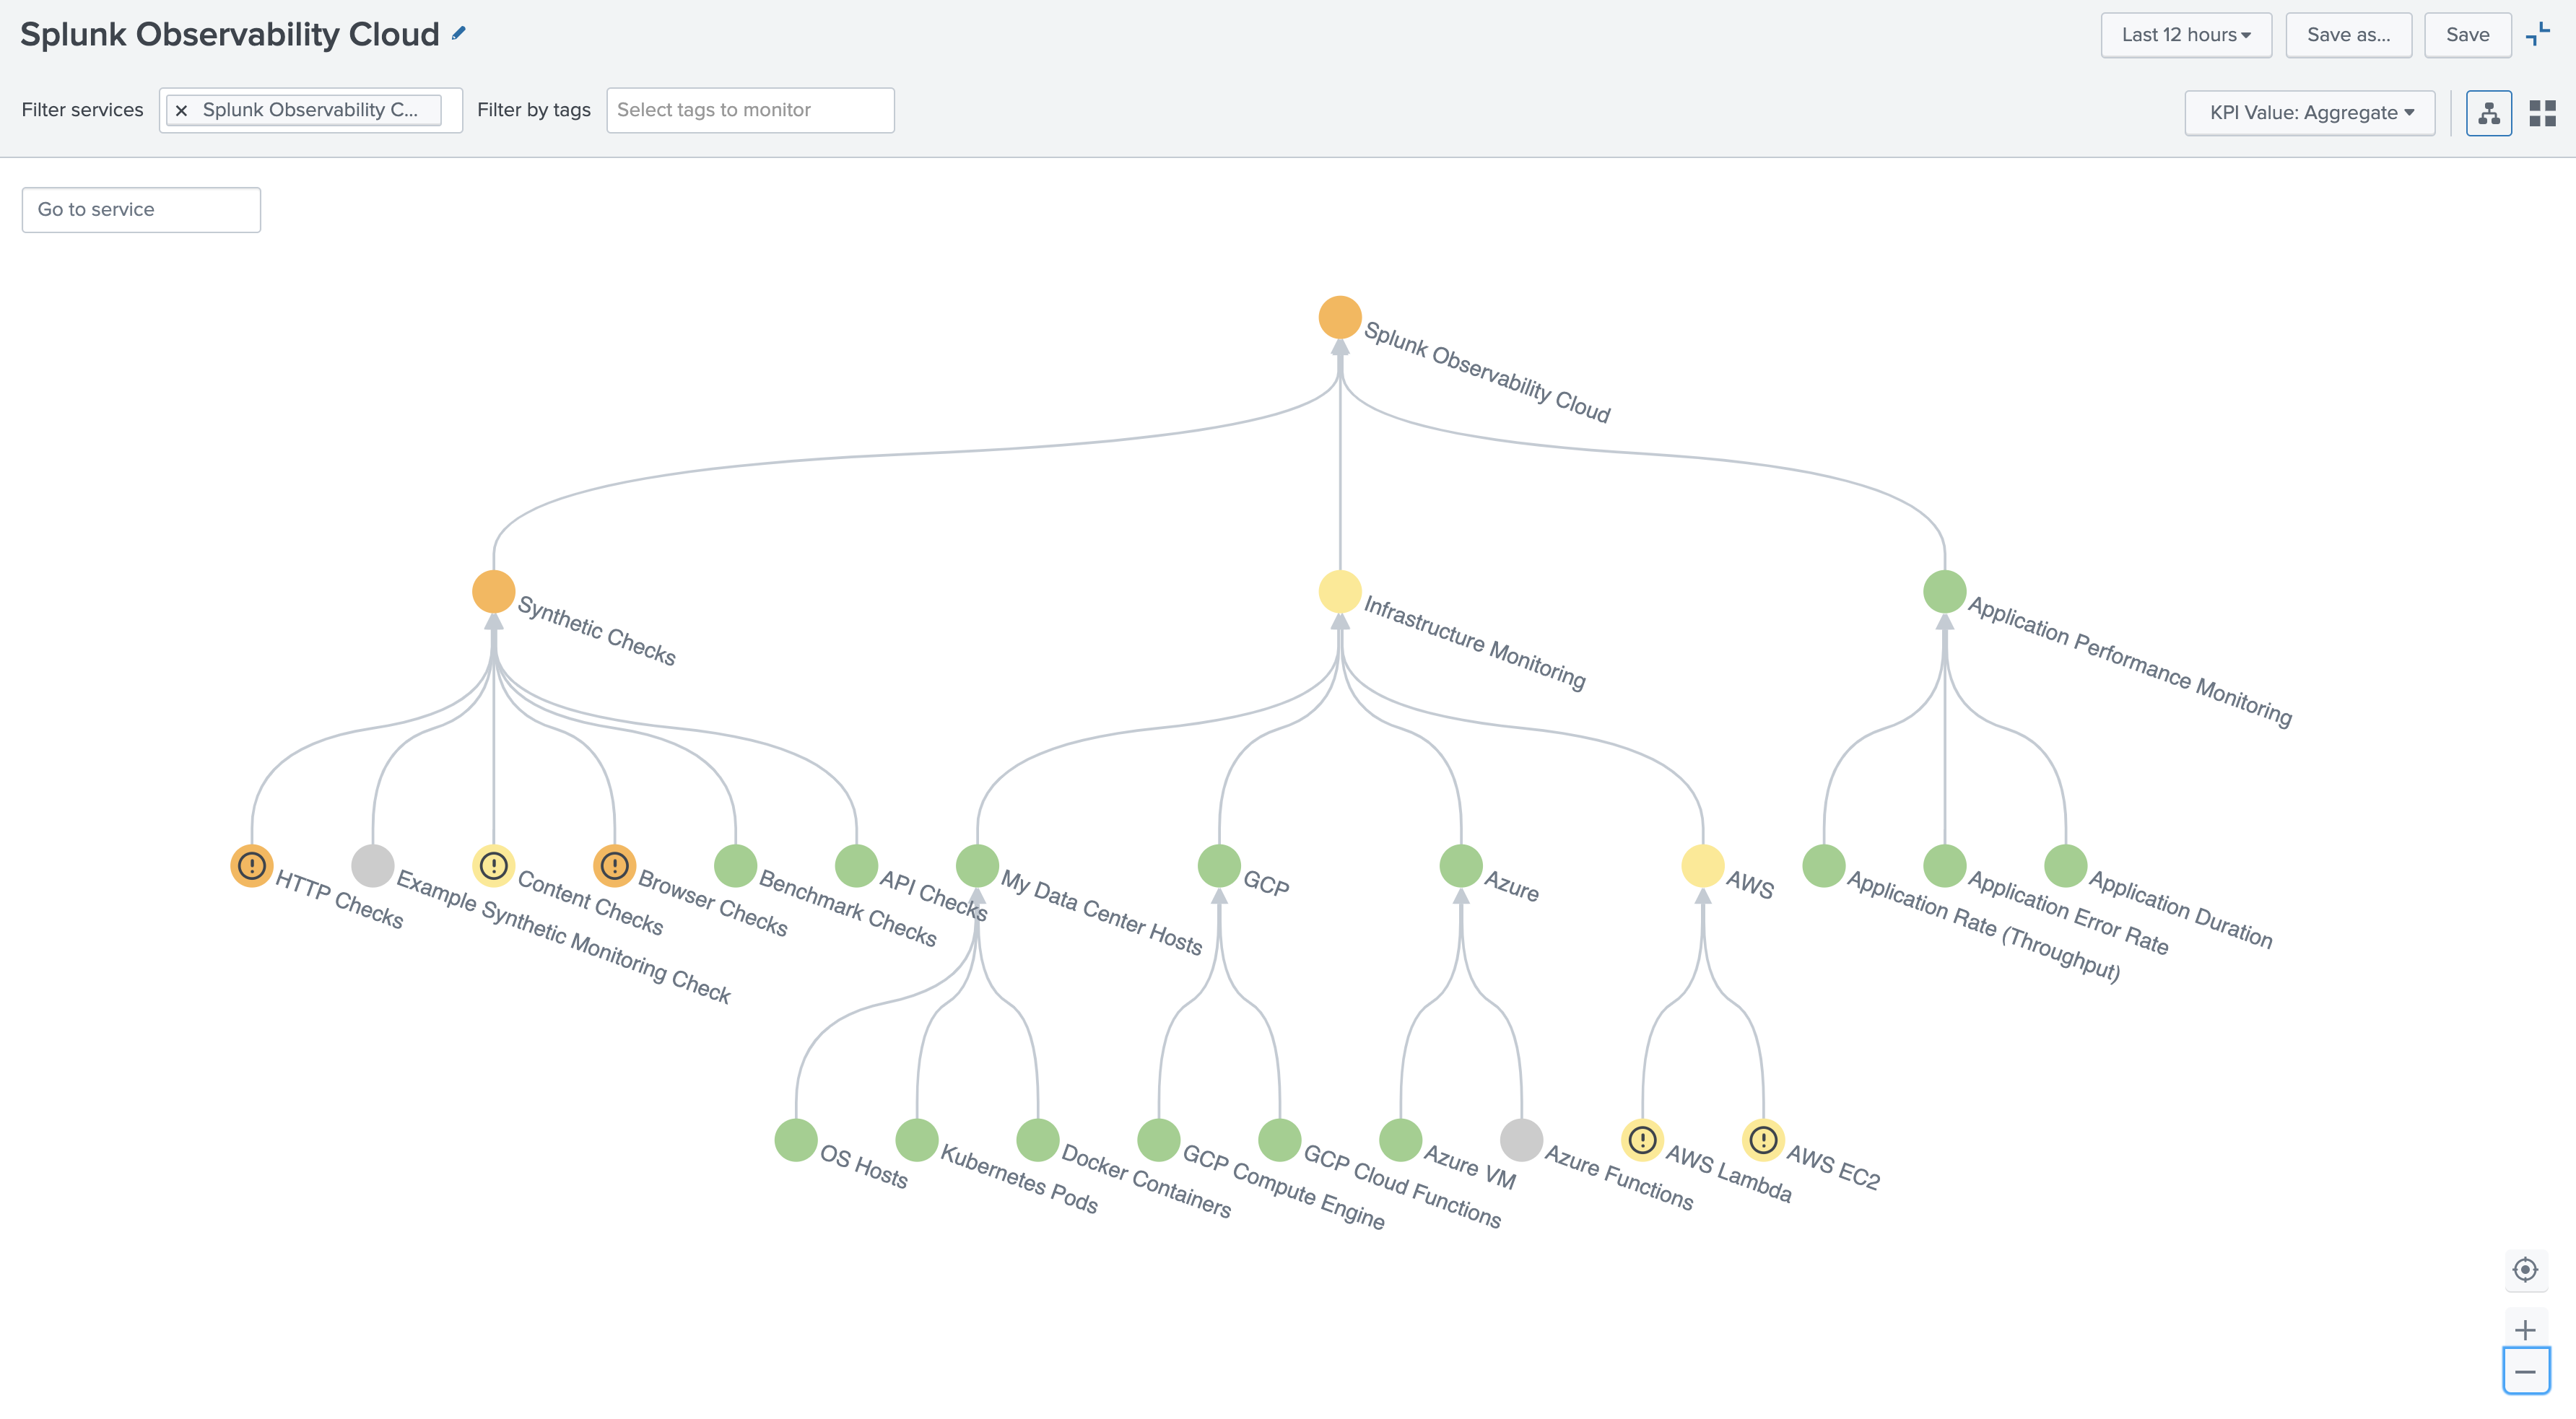Click the Example Synthetic Monitoring Check label

(564, 937)
